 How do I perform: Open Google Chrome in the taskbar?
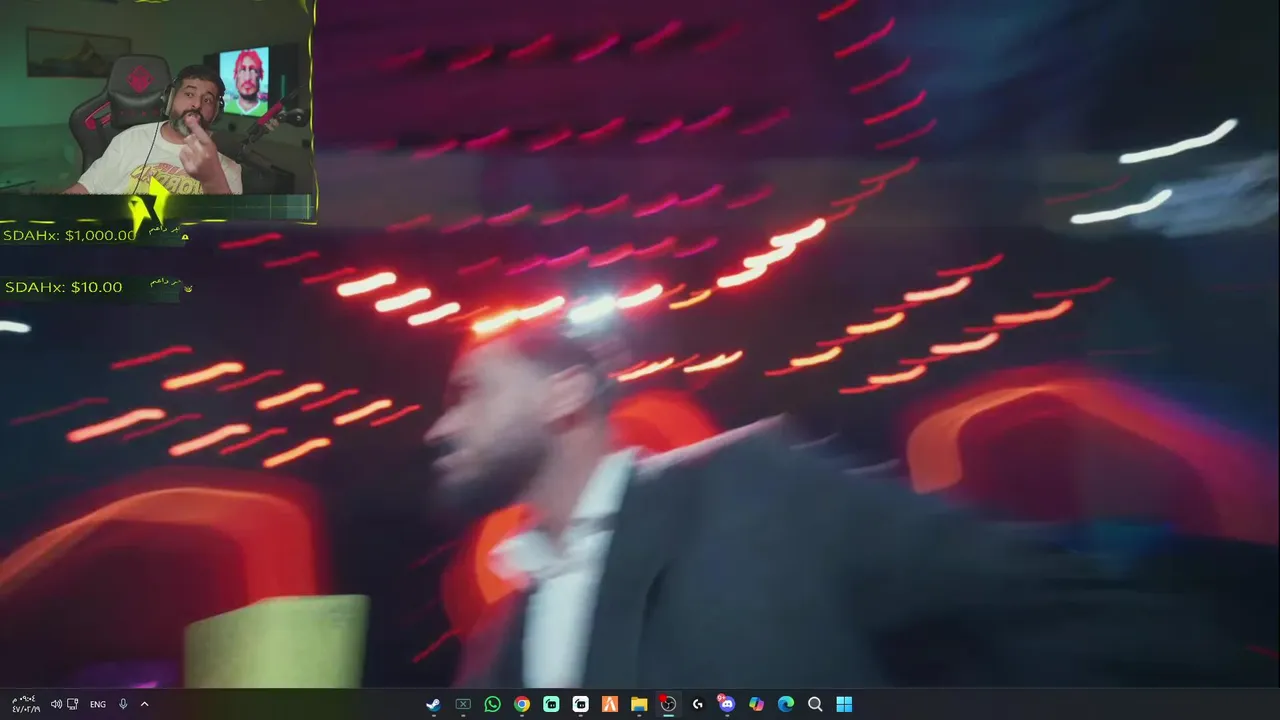tap(522, 704)
